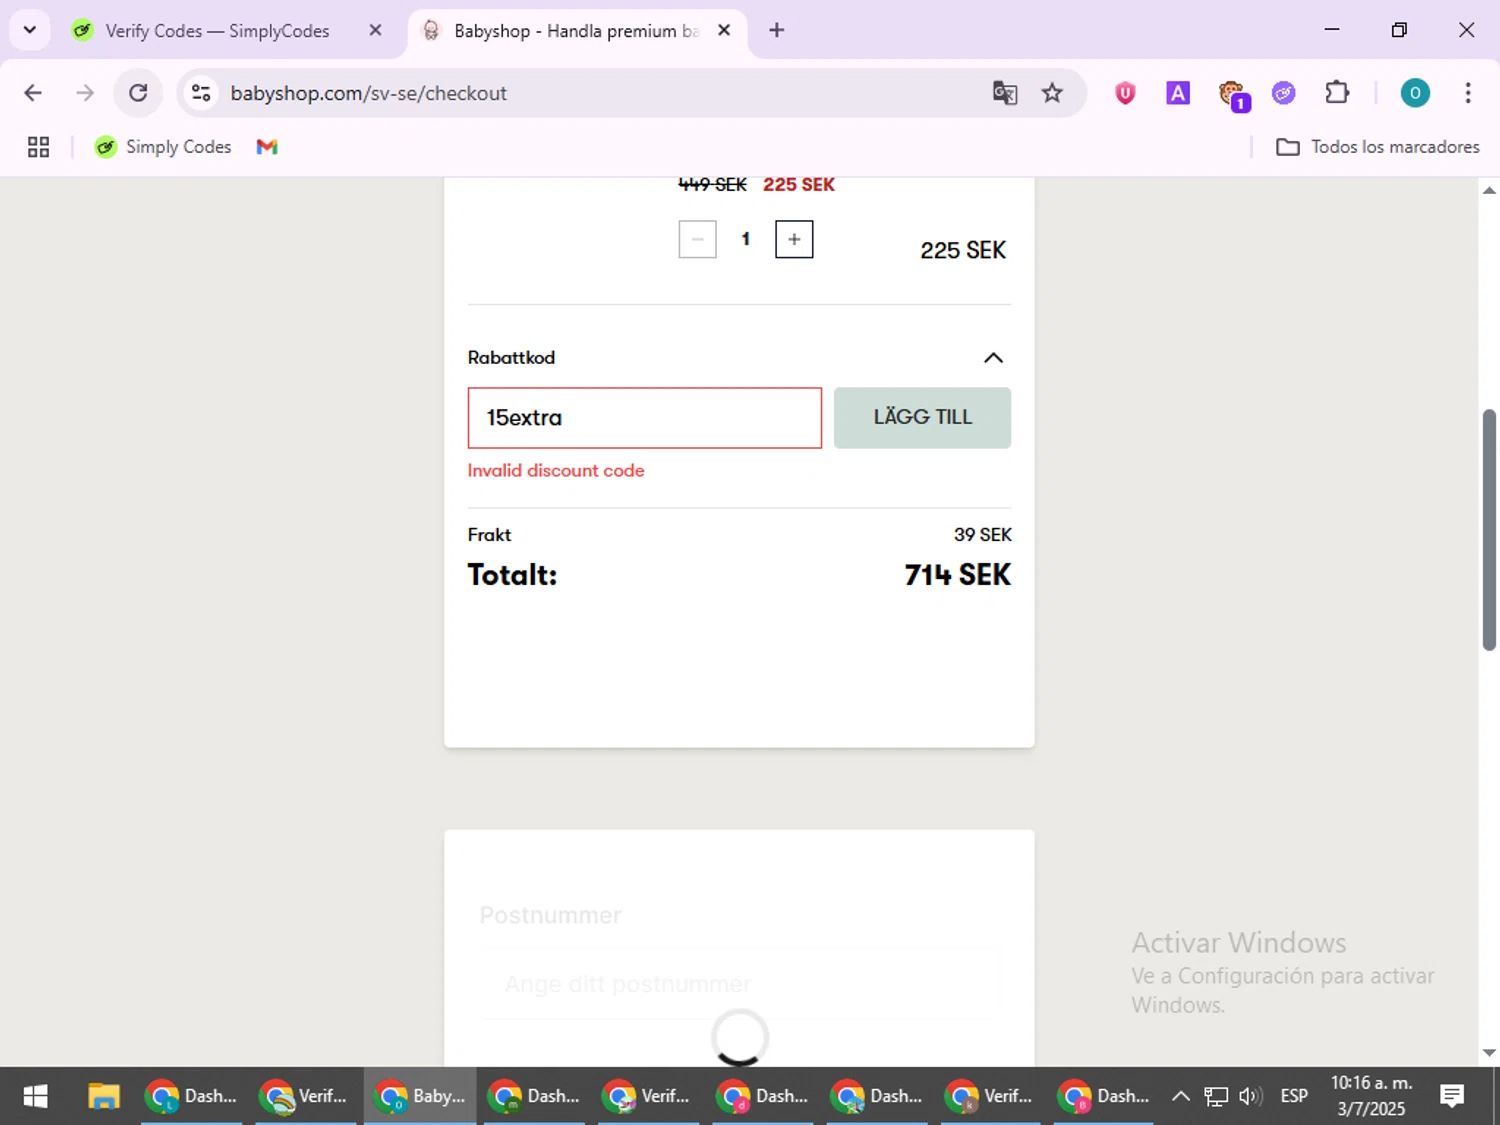
Task: Click the Invalid discount code message
Action: coord(556,470)
